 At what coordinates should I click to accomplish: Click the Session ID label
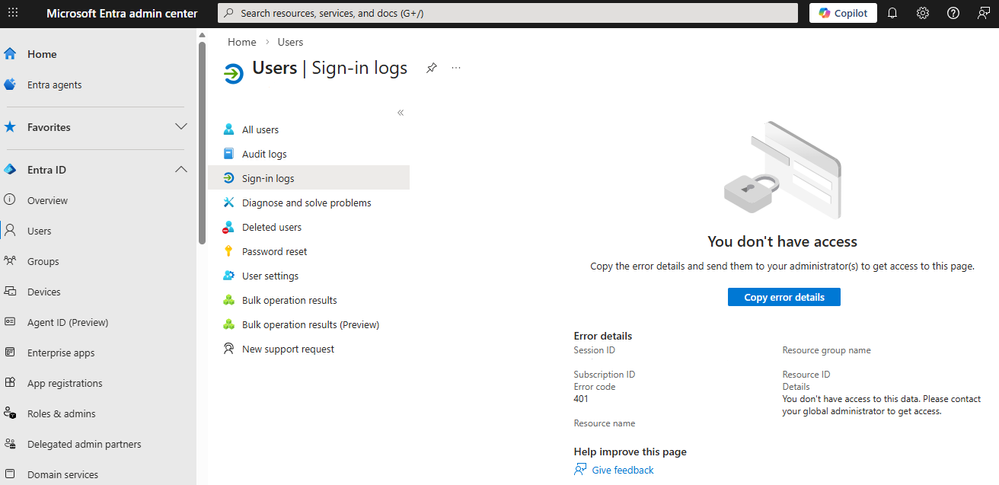(x=594, y=351)
